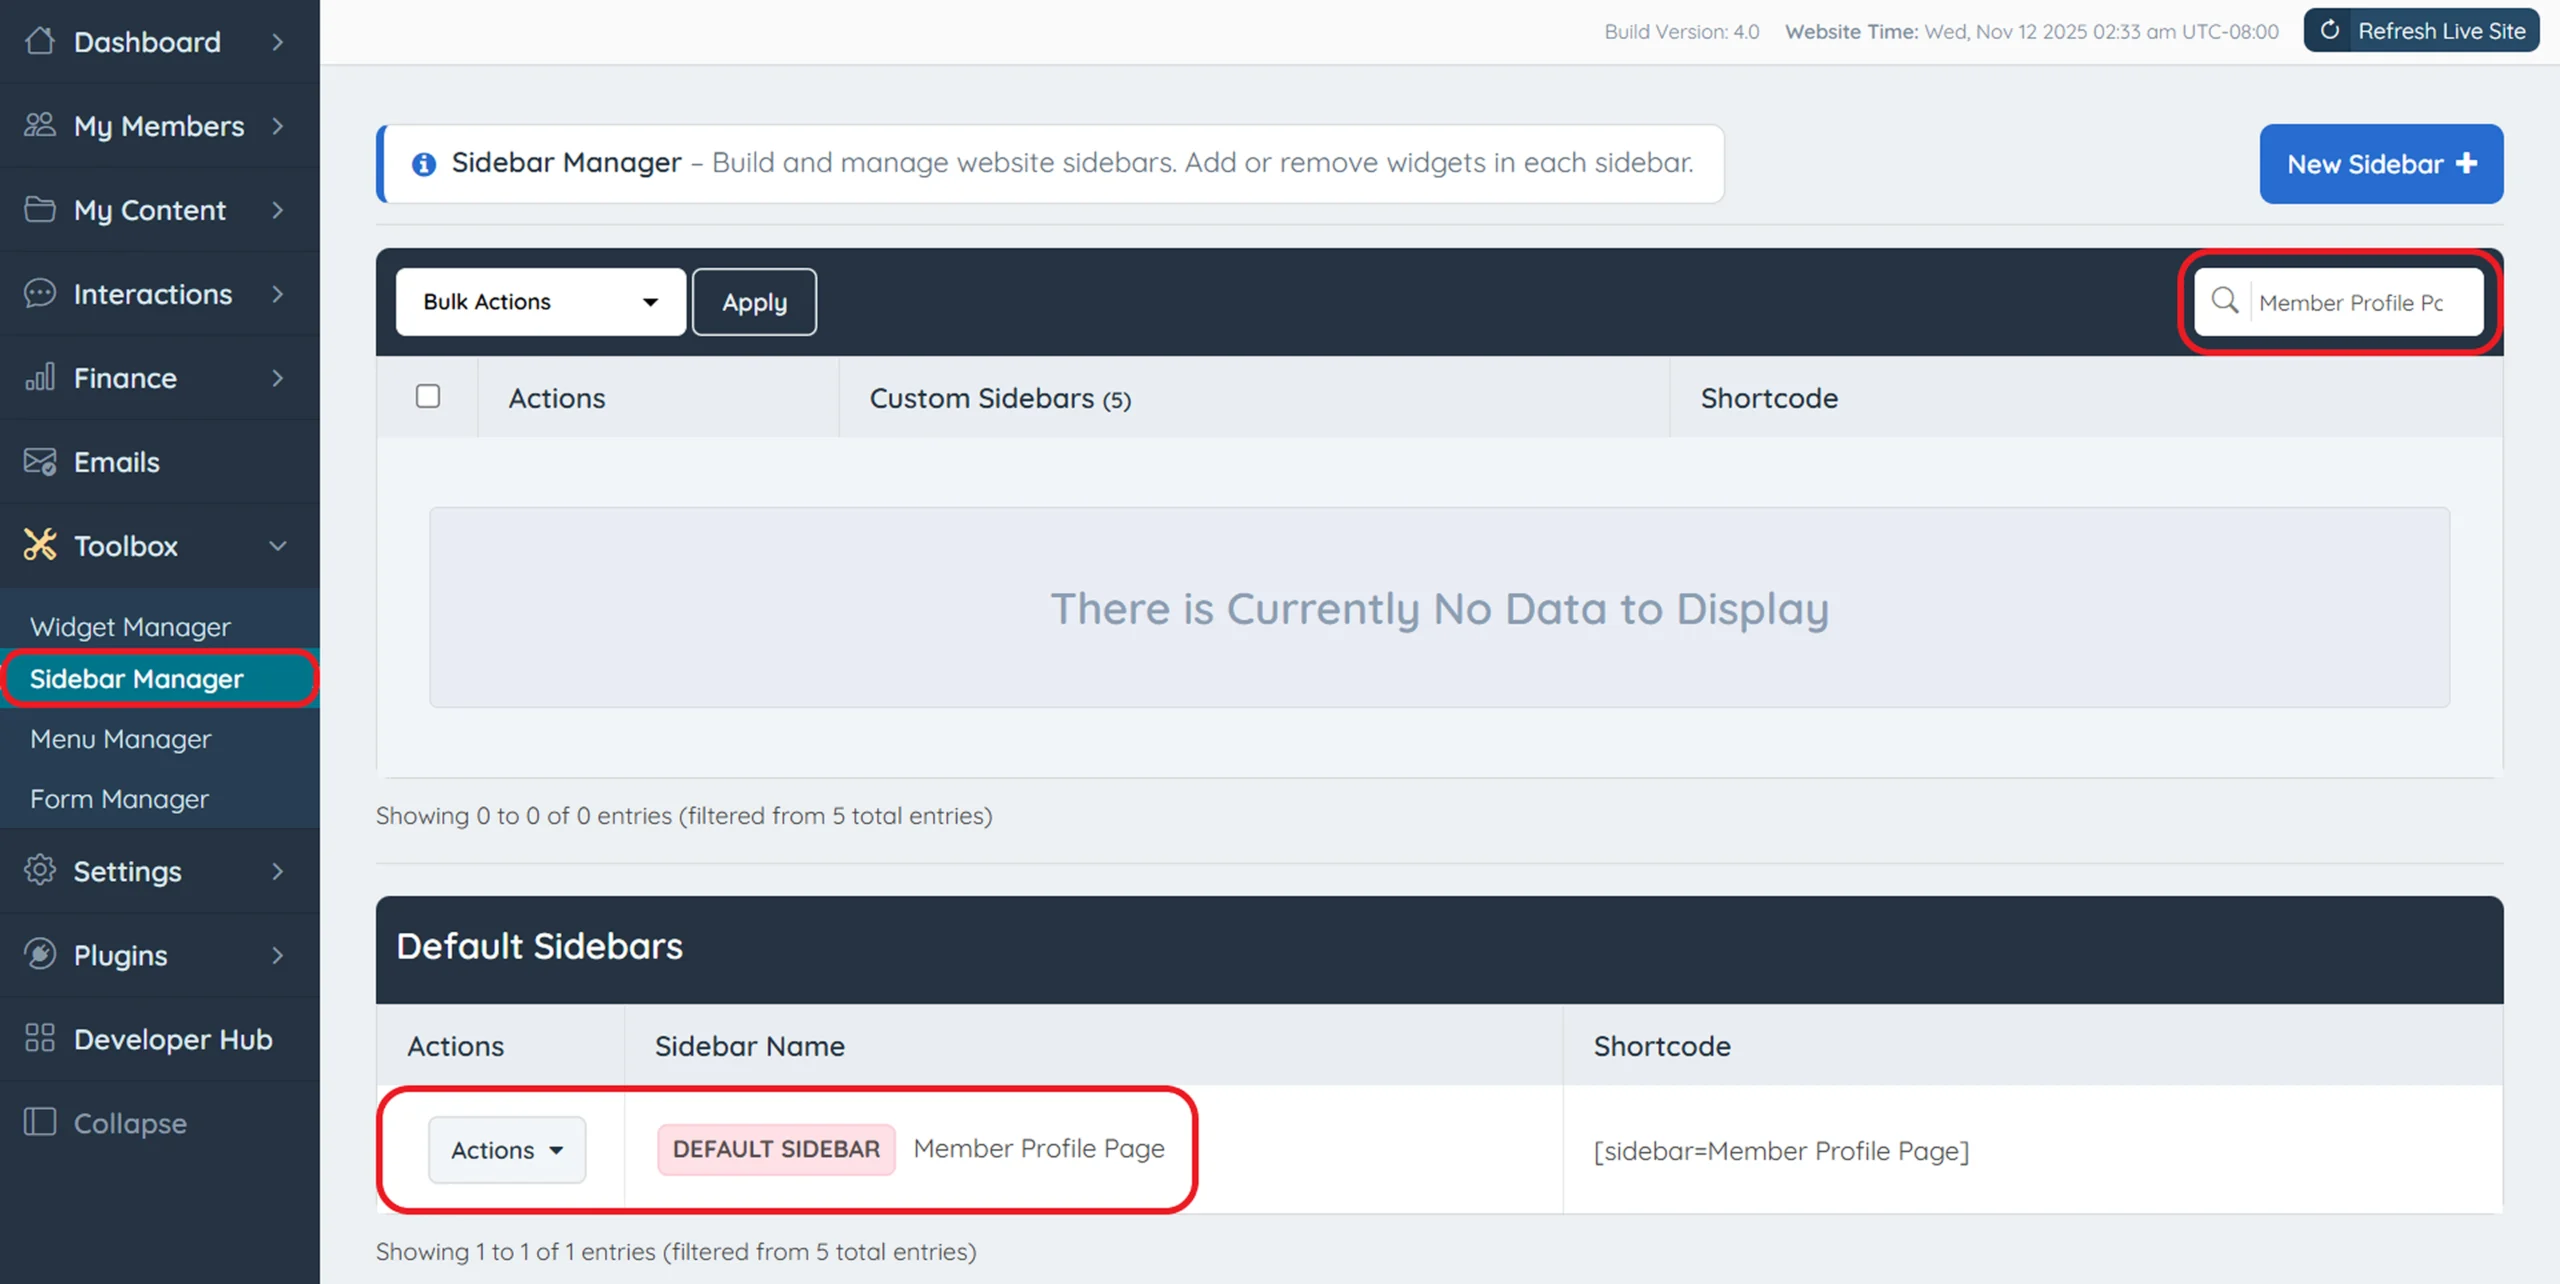Click the Toolbox crossed-tools icon

(40, 545)
